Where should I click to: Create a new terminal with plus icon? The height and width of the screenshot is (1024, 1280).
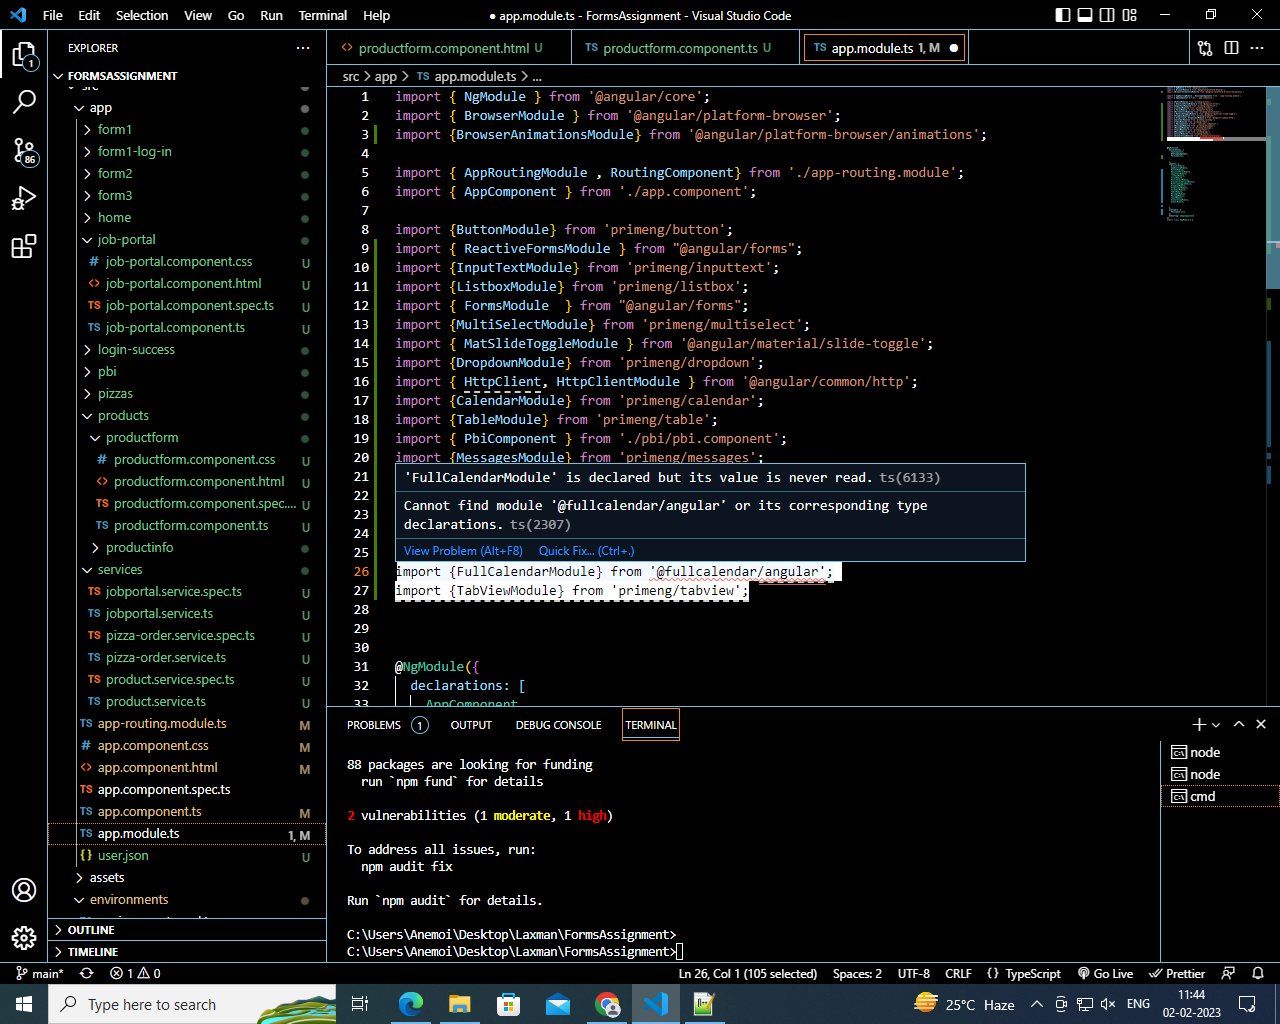[1199, 724]
